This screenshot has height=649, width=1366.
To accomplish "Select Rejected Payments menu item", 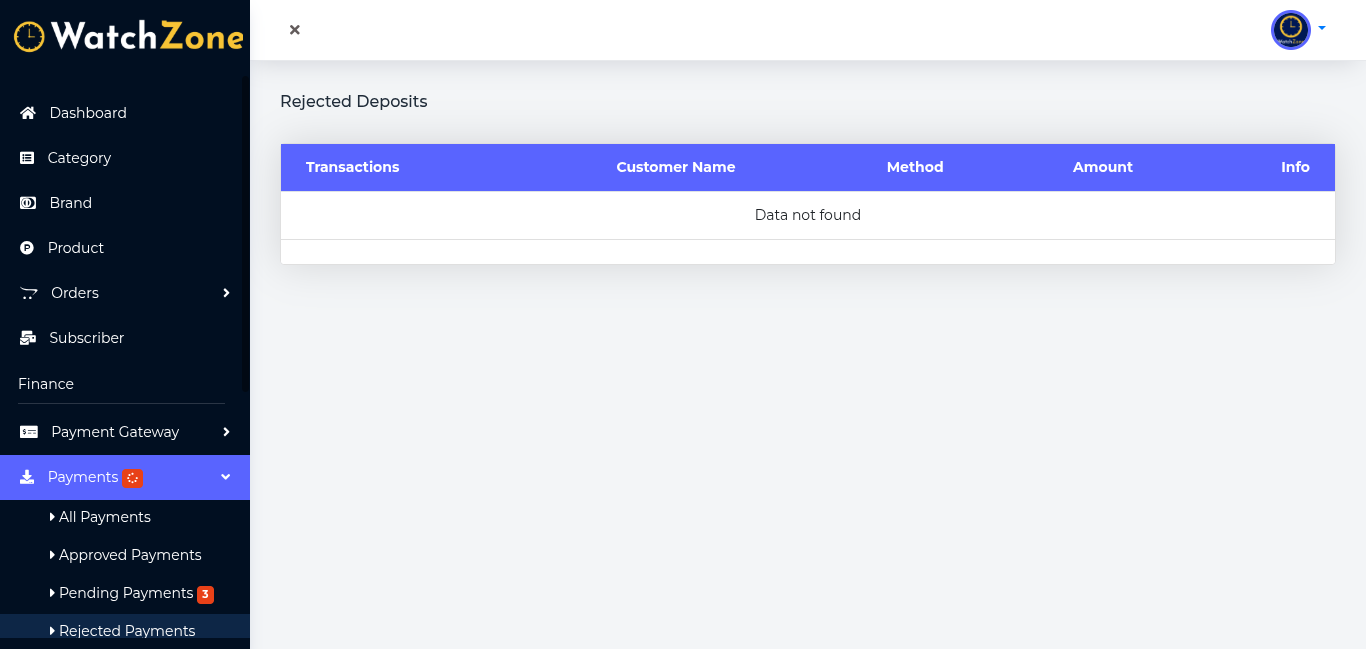I will 126,631.
